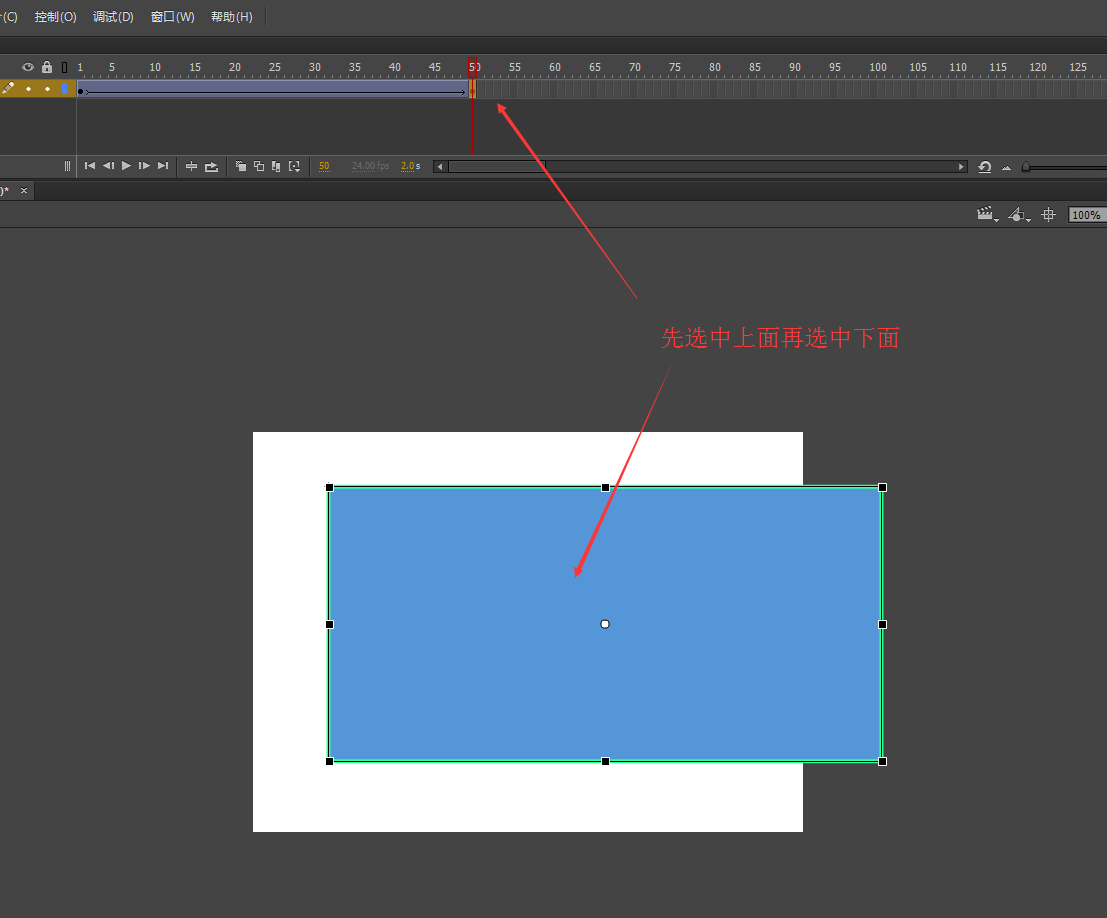This screenshot has height=918, width=1107.
Task: Click the layer's pencil edit icon
Action: tap(8, 88)
